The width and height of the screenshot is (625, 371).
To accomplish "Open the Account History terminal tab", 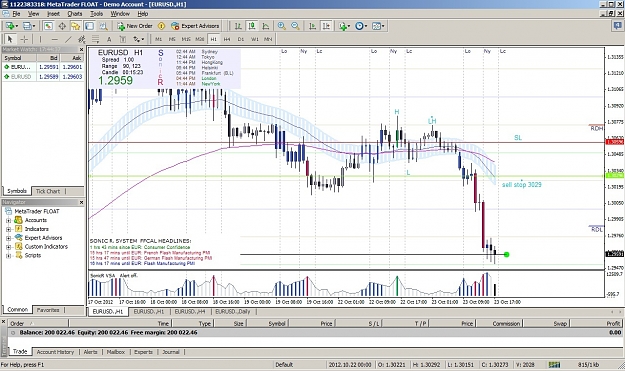I will (55, 352).
